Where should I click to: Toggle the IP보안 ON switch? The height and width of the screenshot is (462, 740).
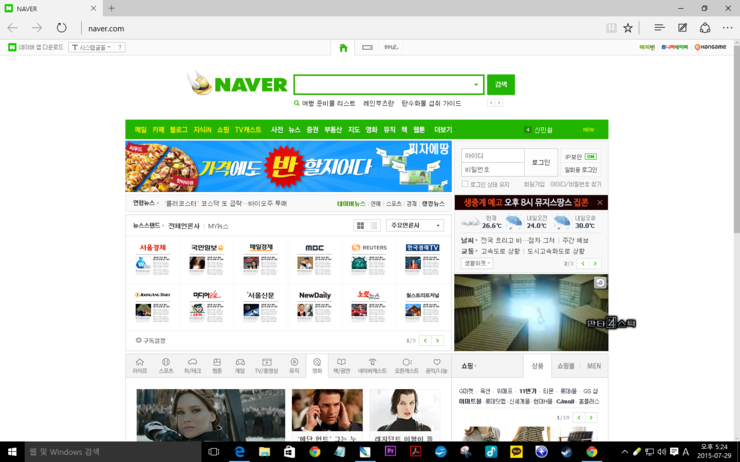590,157
